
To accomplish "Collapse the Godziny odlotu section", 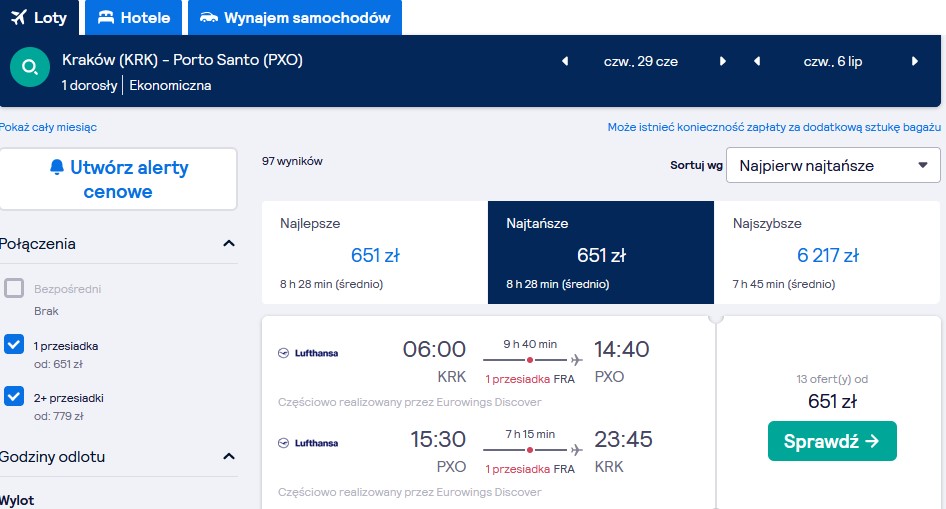I will coord(229,457).
